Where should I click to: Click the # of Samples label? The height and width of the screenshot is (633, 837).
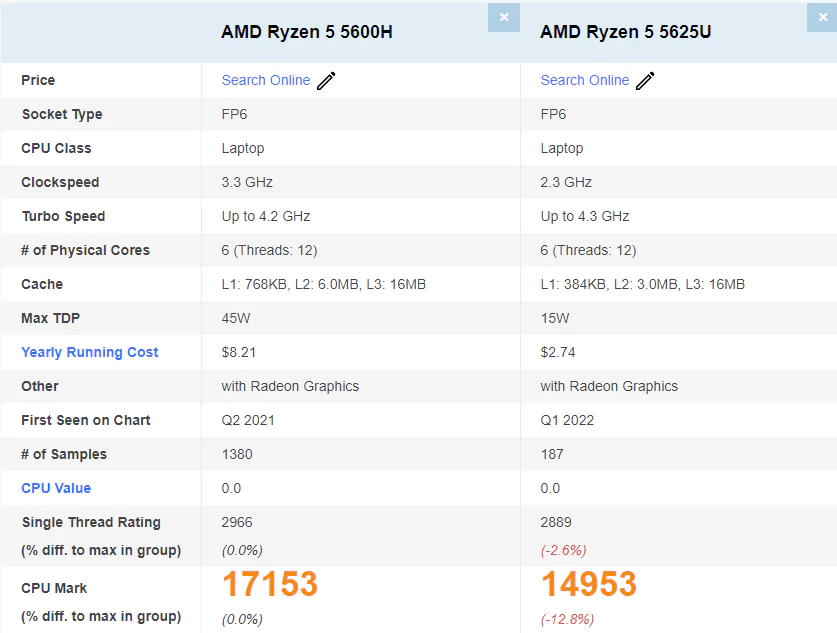click(64, 454)
